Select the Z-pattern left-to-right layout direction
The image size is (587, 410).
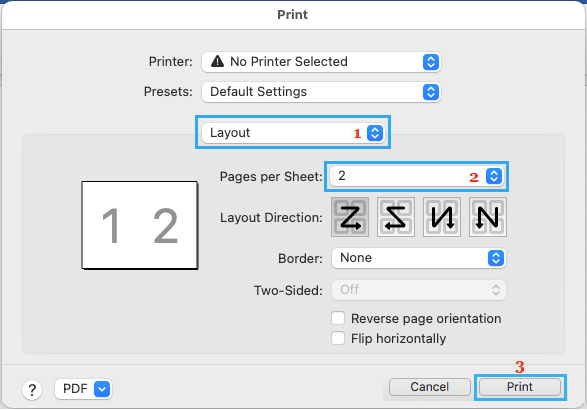coord(350,217)
